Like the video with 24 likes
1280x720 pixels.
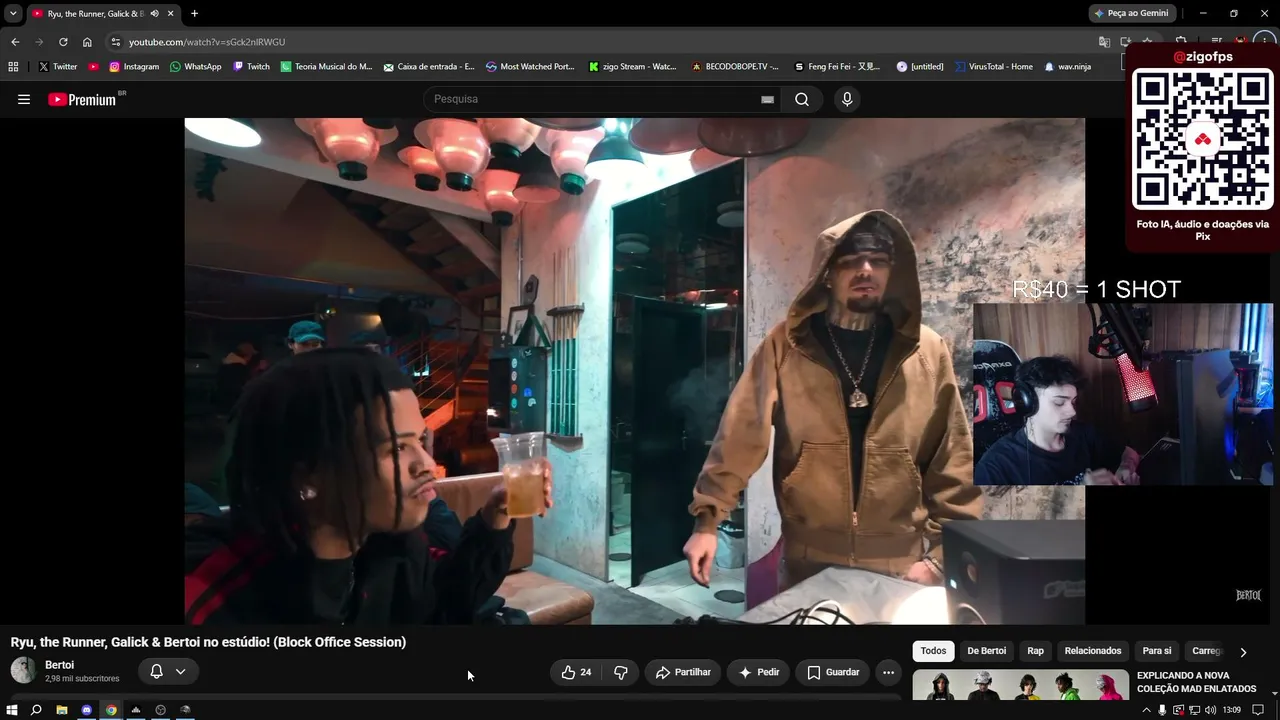click(576, 672)
